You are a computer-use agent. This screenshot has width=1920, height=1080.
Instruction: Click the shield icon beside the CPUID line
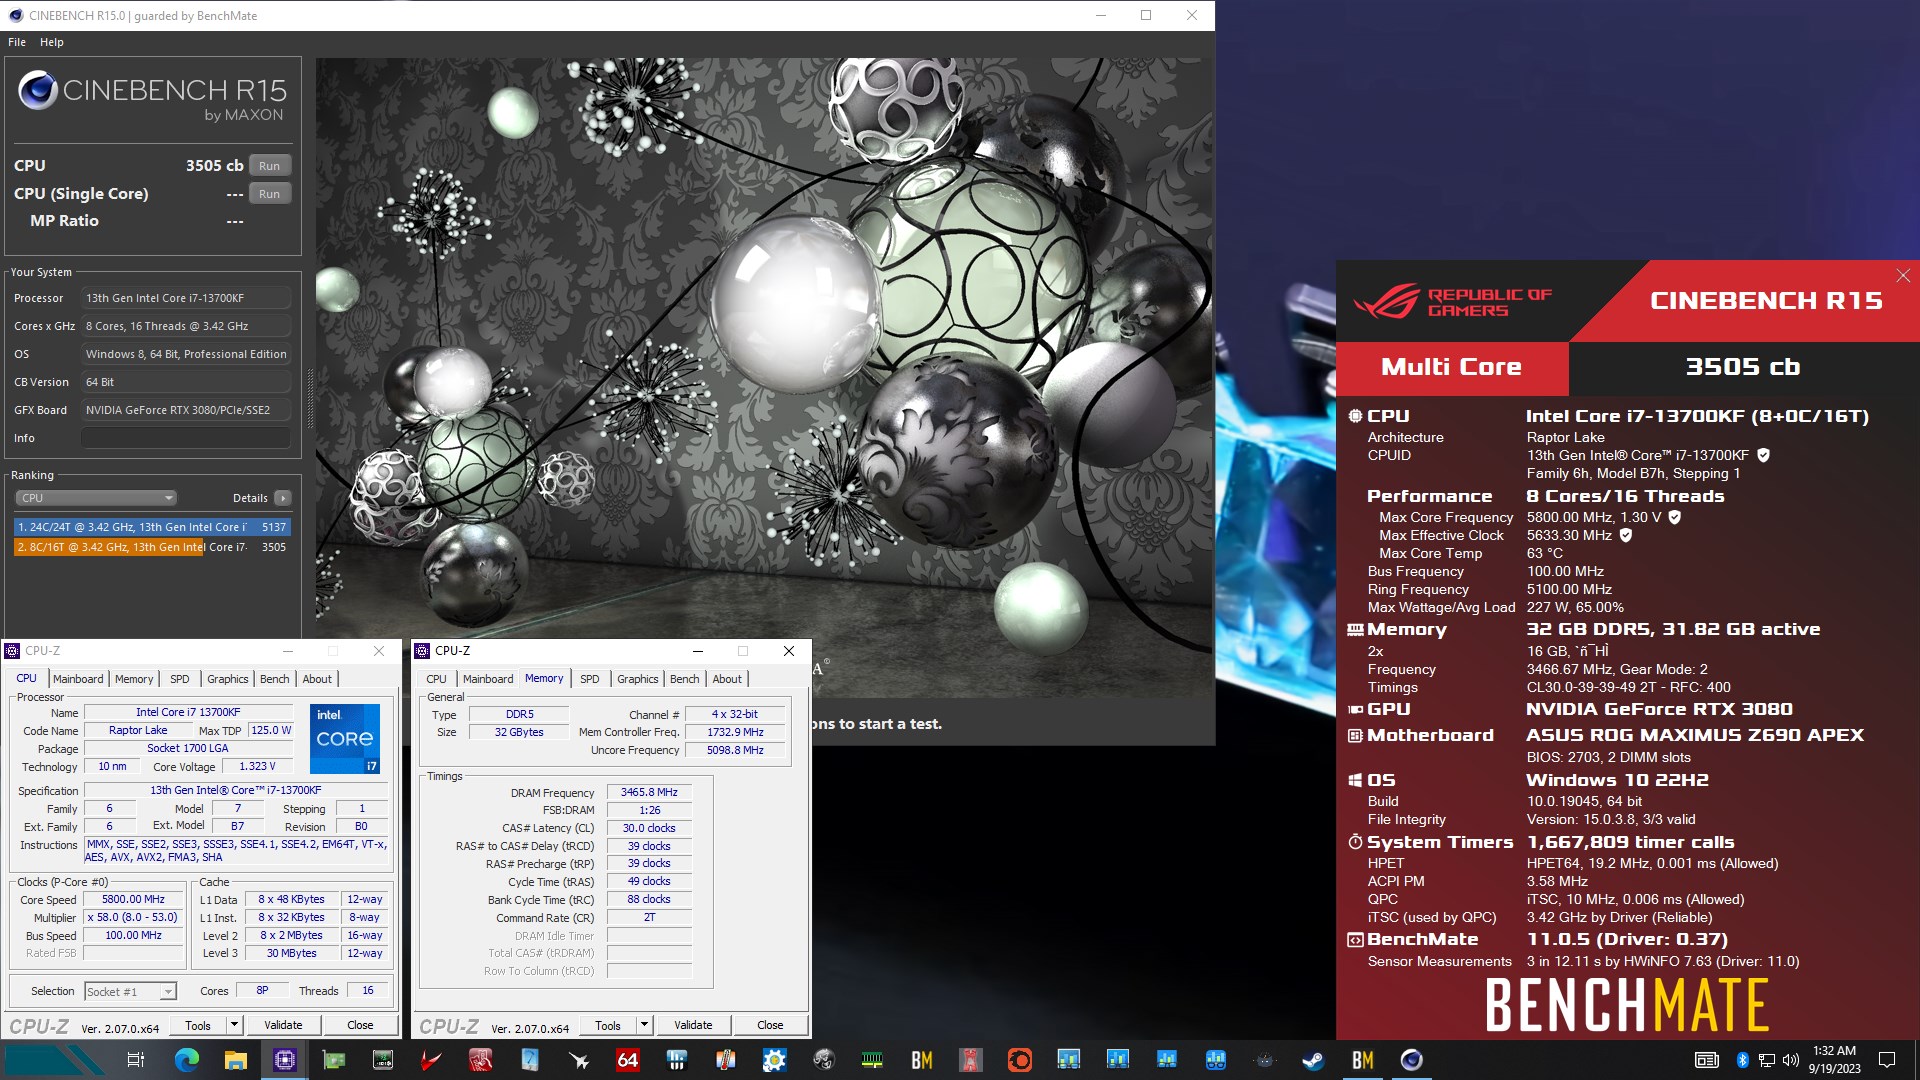click(1763, 455)
